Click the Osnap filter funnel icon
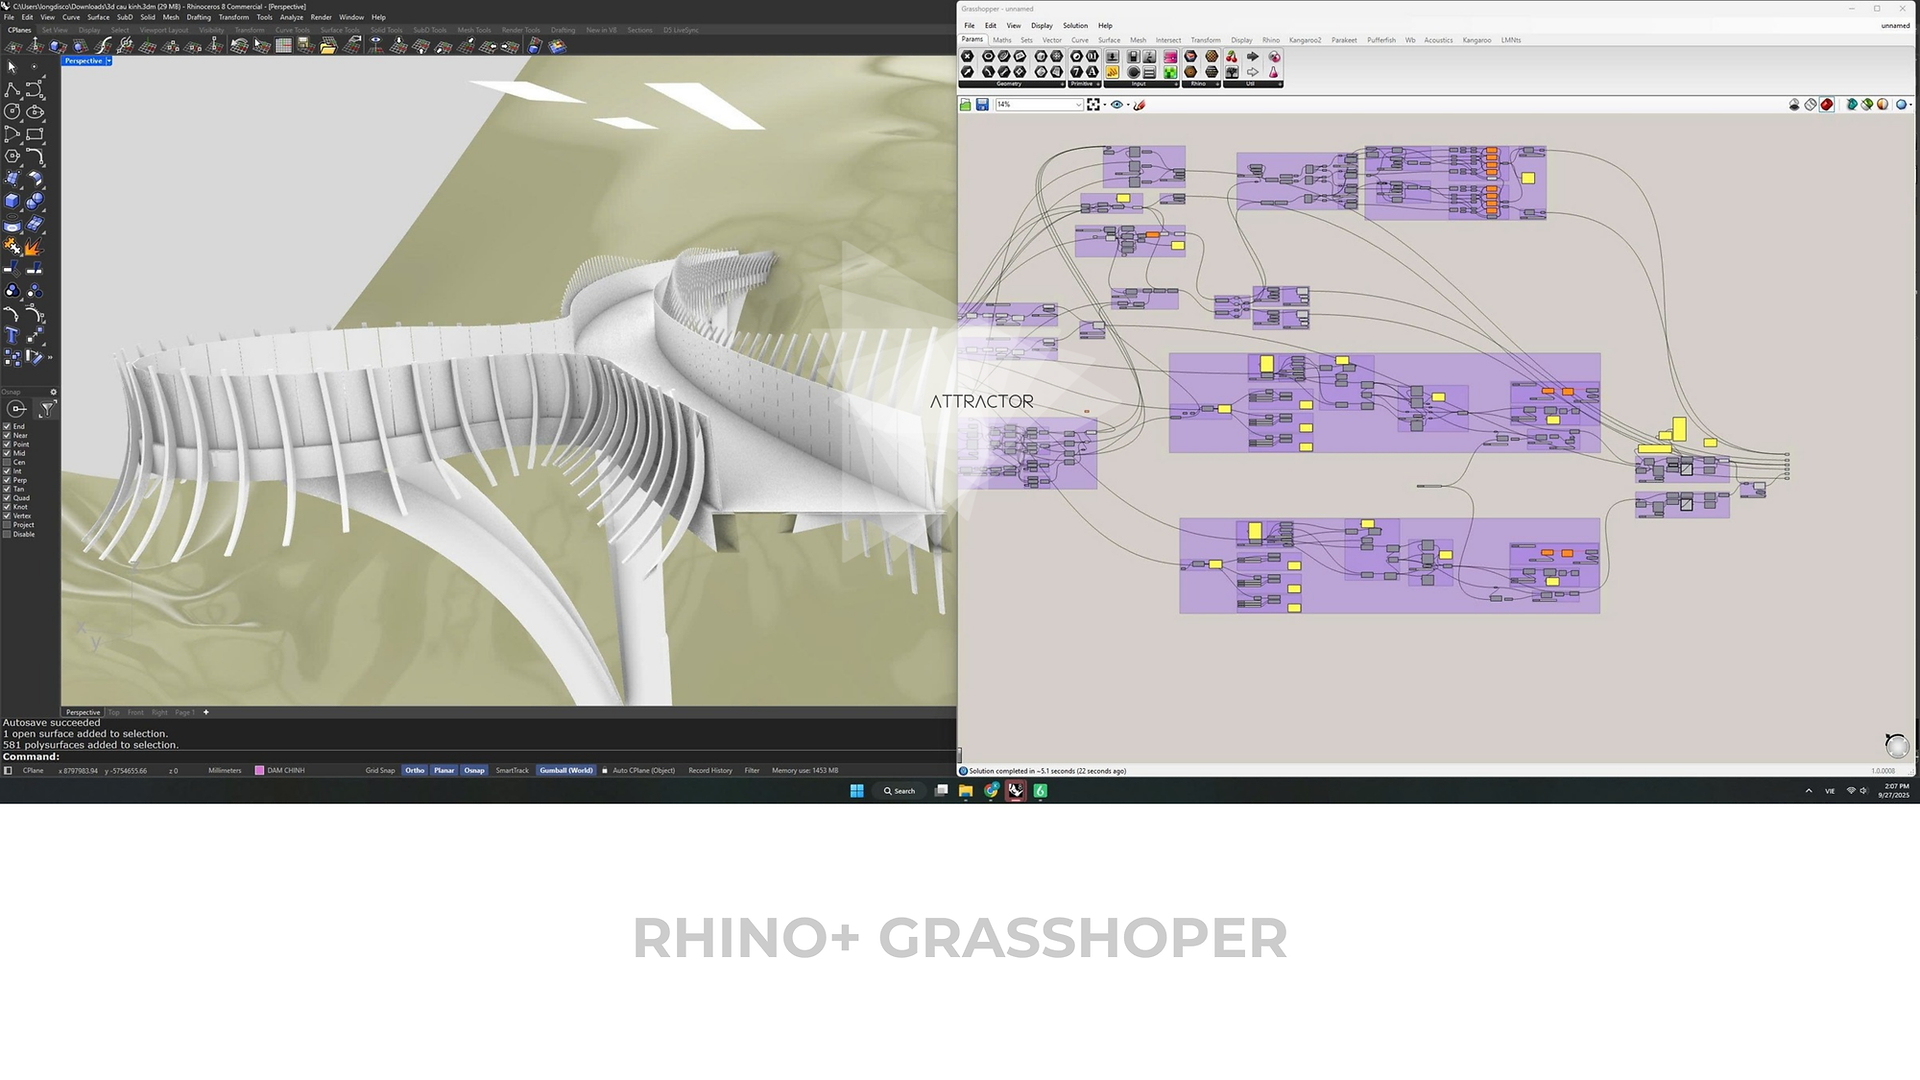 tap(47, 408)
